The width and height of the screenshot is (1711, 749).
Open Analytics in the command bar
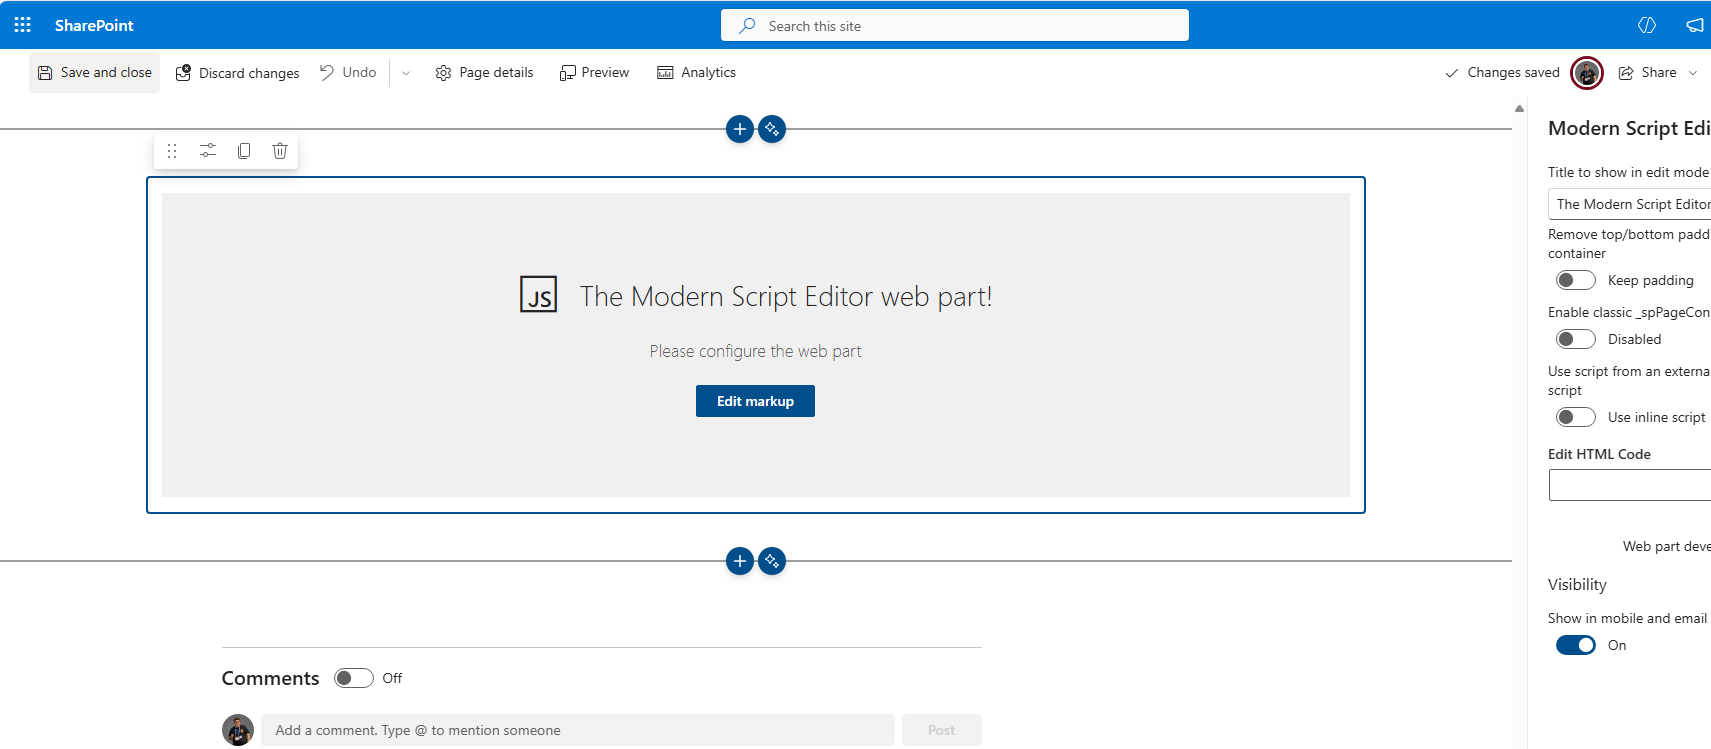(696, 73)
